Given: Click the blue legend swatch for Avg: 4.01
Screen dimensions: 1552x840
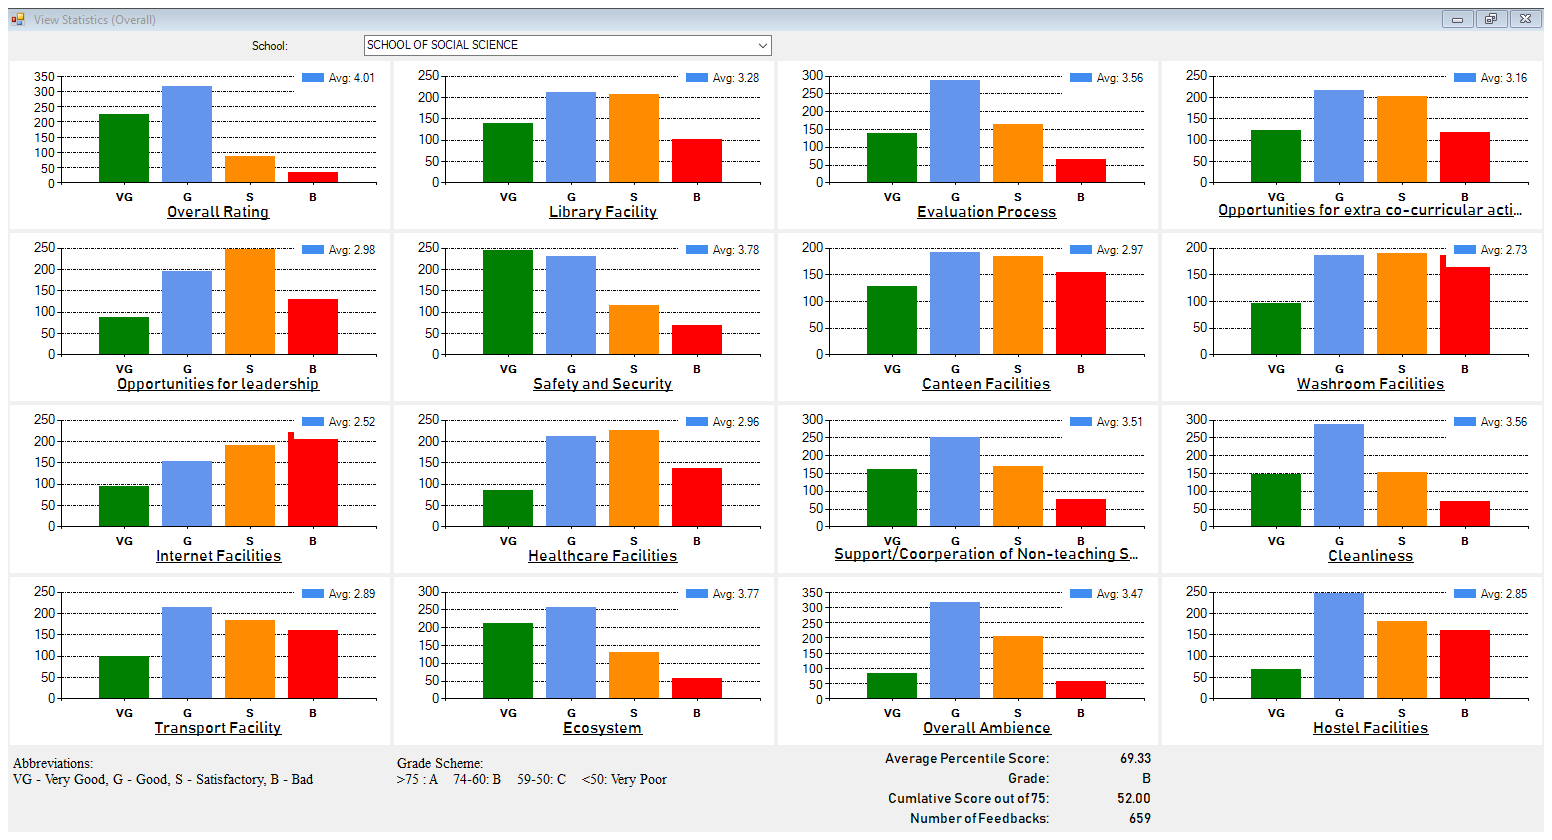Looking at the screenshot, I should 313,78.
